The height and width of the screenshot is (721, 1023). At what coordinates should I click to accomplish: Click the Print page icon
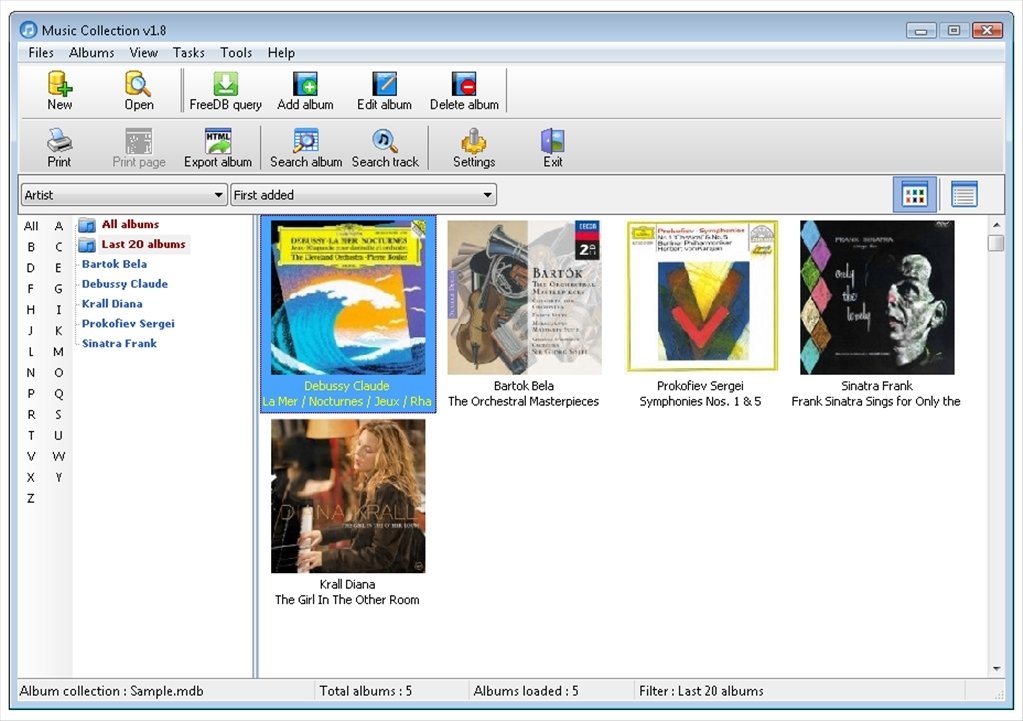tap(138, 141)
